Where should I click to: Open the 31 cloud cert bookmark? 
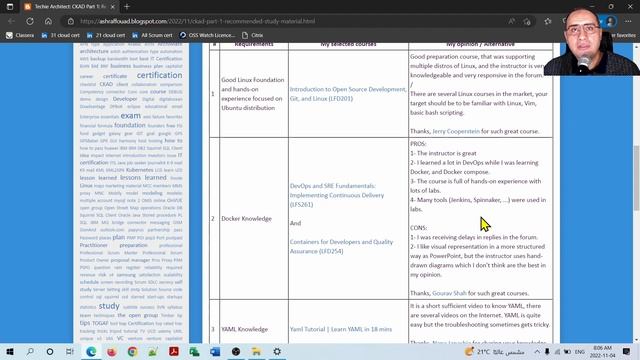click(60, 35)
